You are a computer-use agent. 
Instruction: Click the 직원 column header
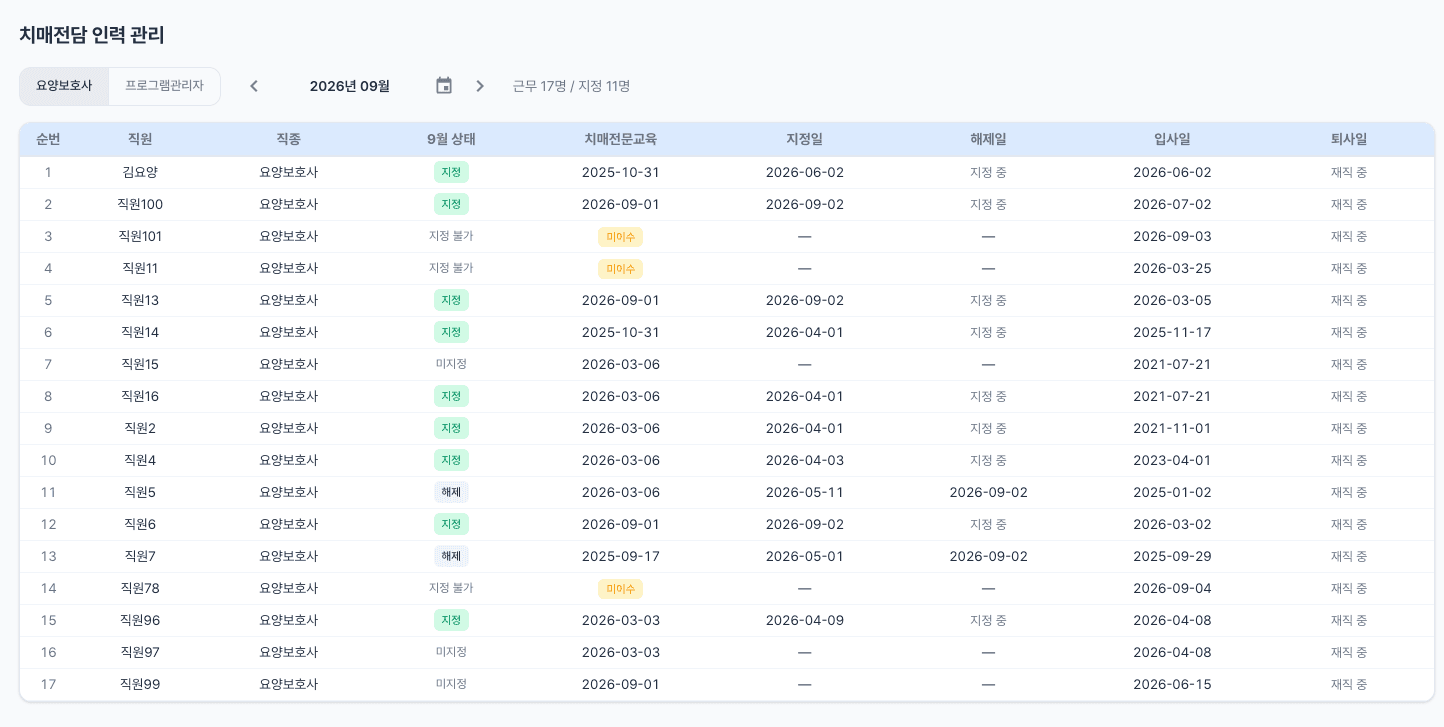(140, 139)
